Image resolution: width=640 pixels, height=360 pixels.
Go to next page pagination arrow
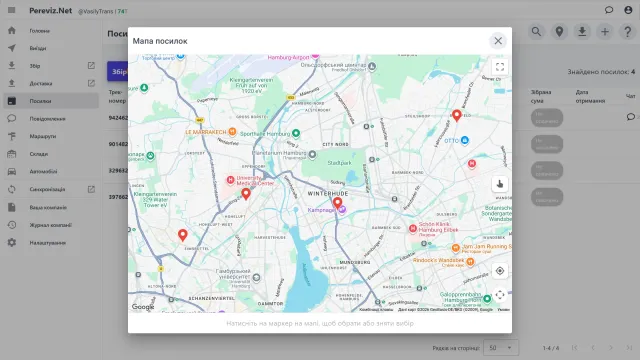(611, 348)
